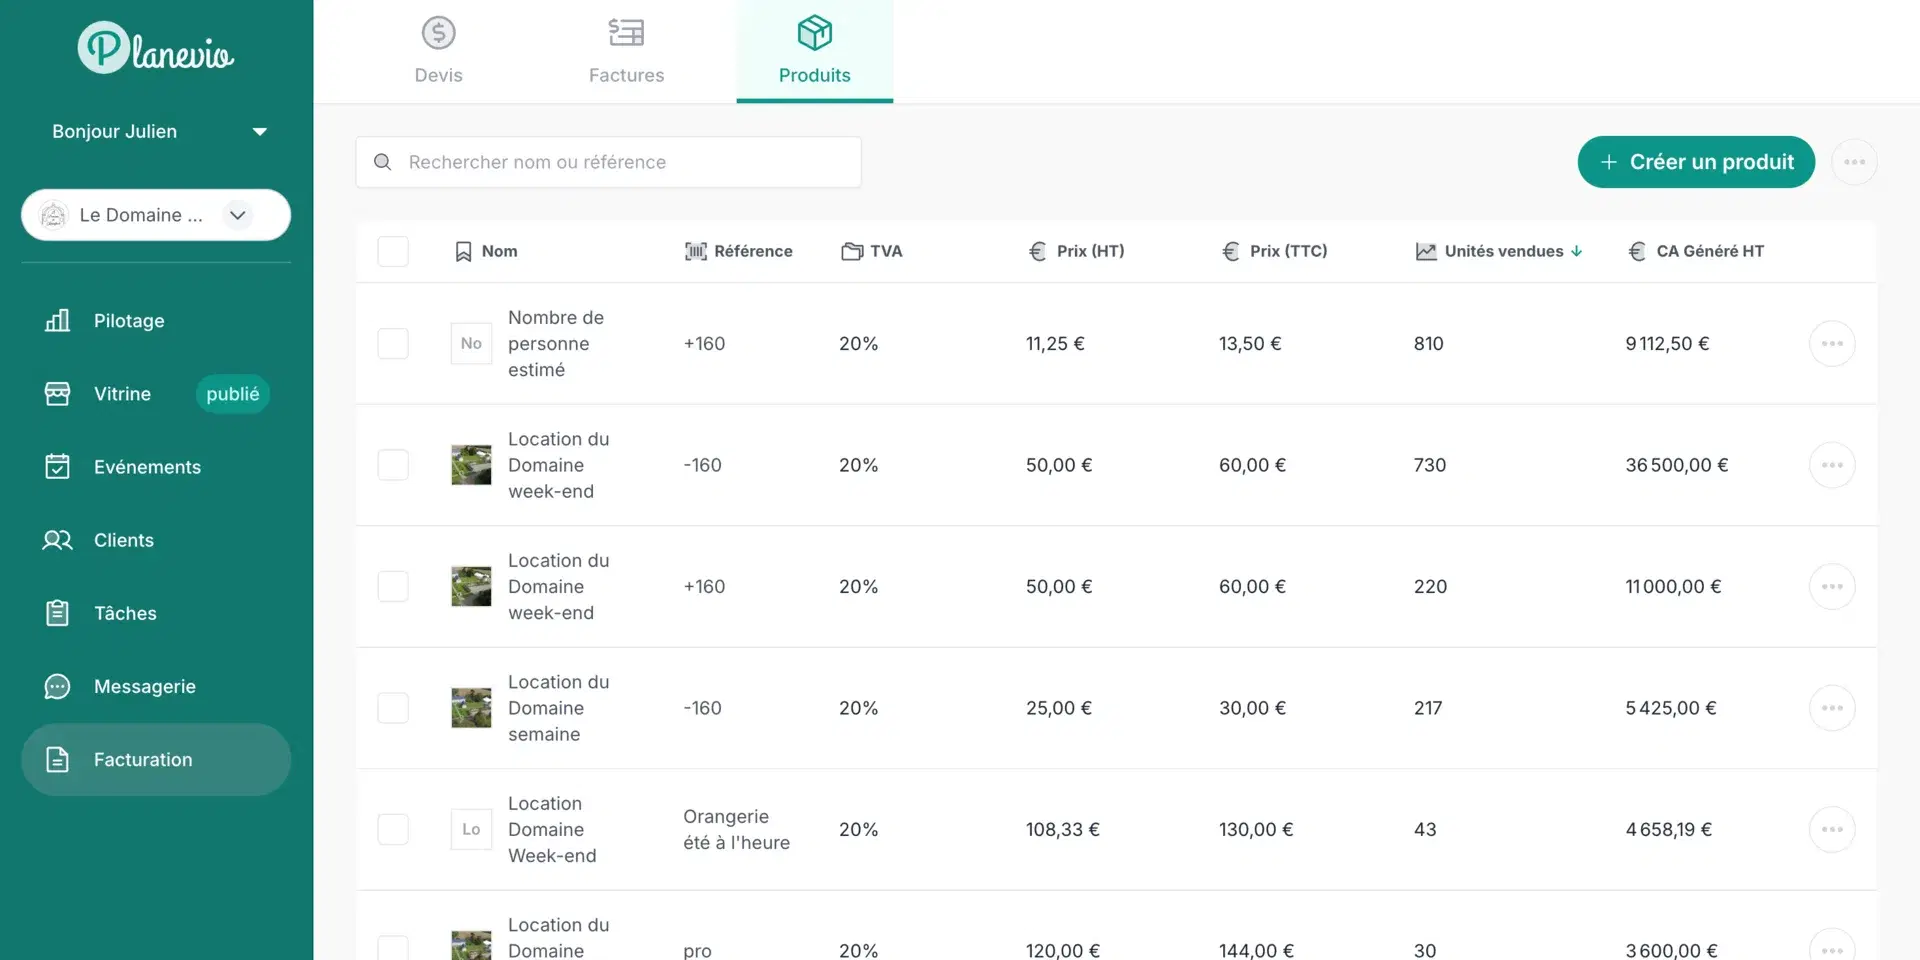This screenshot has height=960, width=1920.
Task: Go to Evénements calendar icon
Action: (x=57, y=467)
